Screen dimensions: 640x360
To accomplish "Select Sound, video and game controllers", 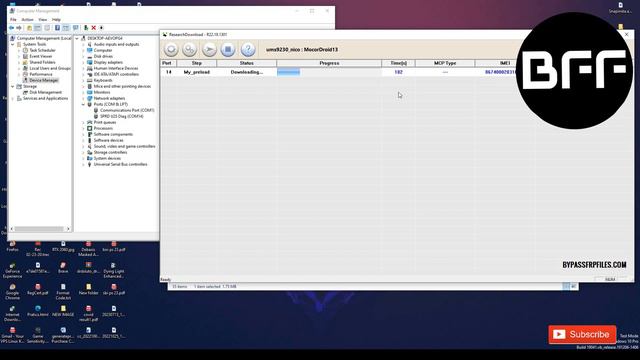I will click(x=124, y=146).
